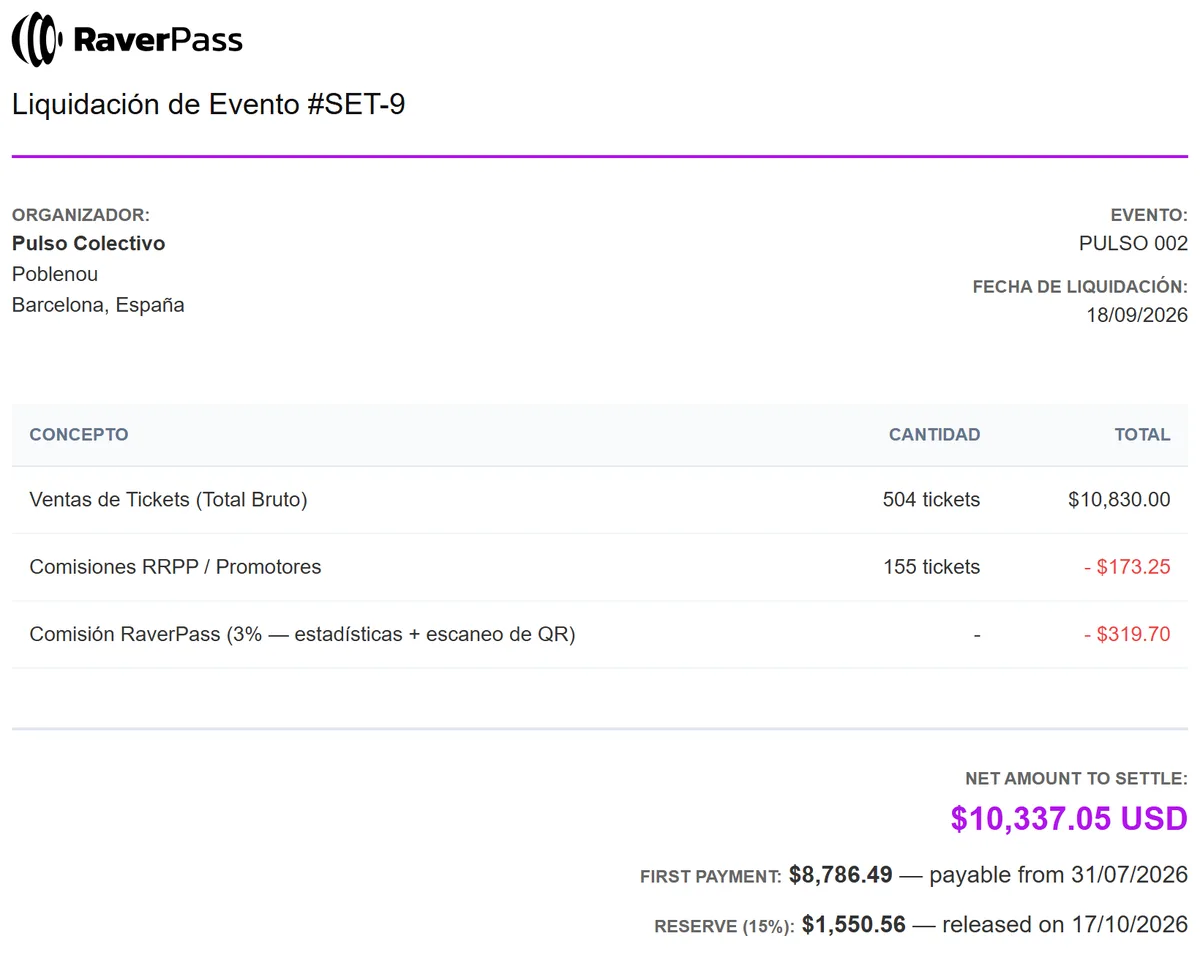Click the first payment amount $8,786.49
This screenshot has height=966, width=1200.
pos(840,875)
